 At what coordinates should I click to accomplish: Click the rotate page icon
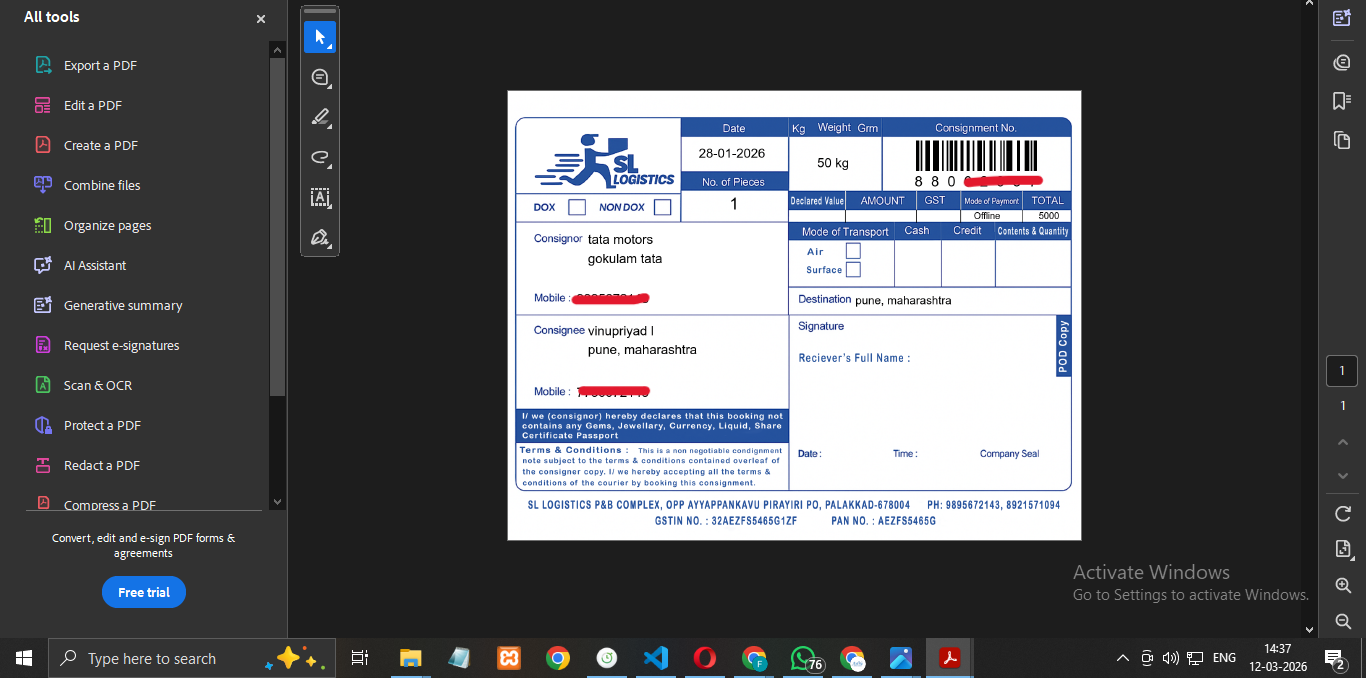click(x=1342, y=514)
